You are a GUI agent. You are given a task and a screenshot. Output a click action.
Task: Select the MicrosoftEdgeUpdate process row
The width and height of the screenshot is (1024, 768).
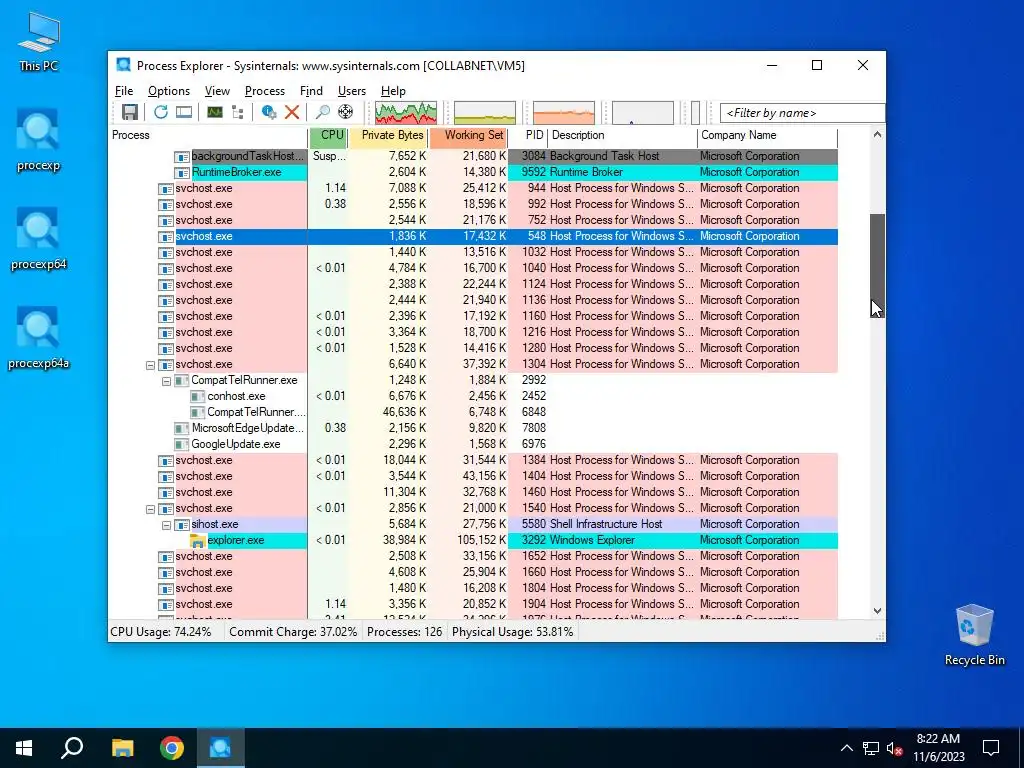point(473,428)
